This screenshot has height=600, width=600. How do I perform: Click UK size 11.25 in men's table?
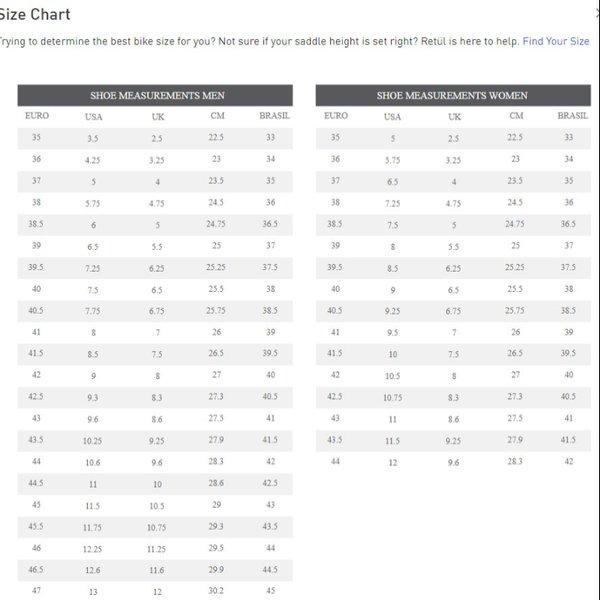click(x=157, y=548)
